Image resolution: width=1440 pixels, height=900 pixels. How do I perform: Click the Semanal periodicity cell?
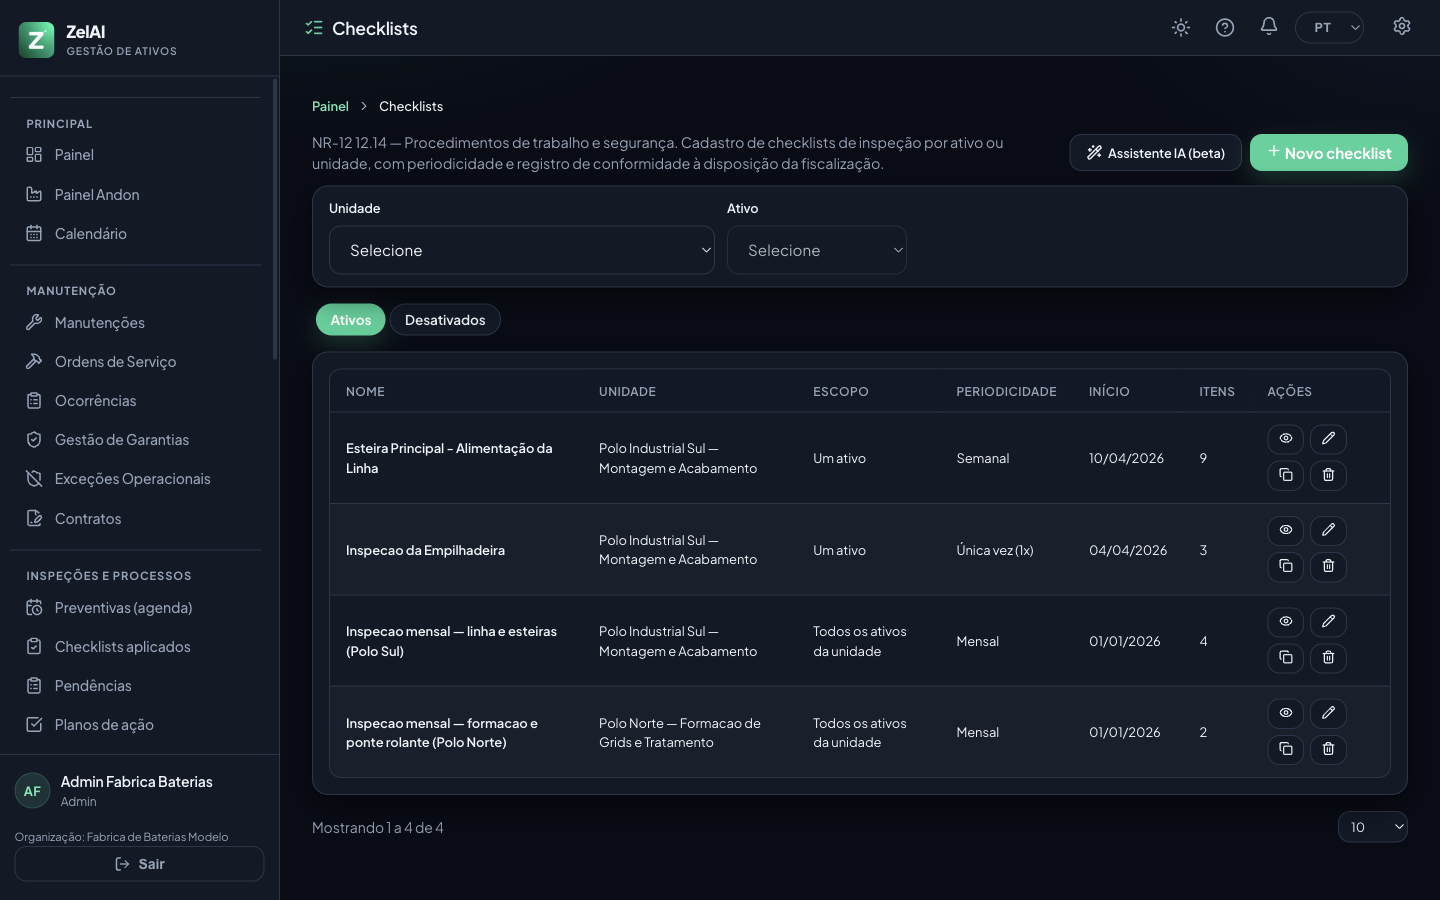pos(983,458)
